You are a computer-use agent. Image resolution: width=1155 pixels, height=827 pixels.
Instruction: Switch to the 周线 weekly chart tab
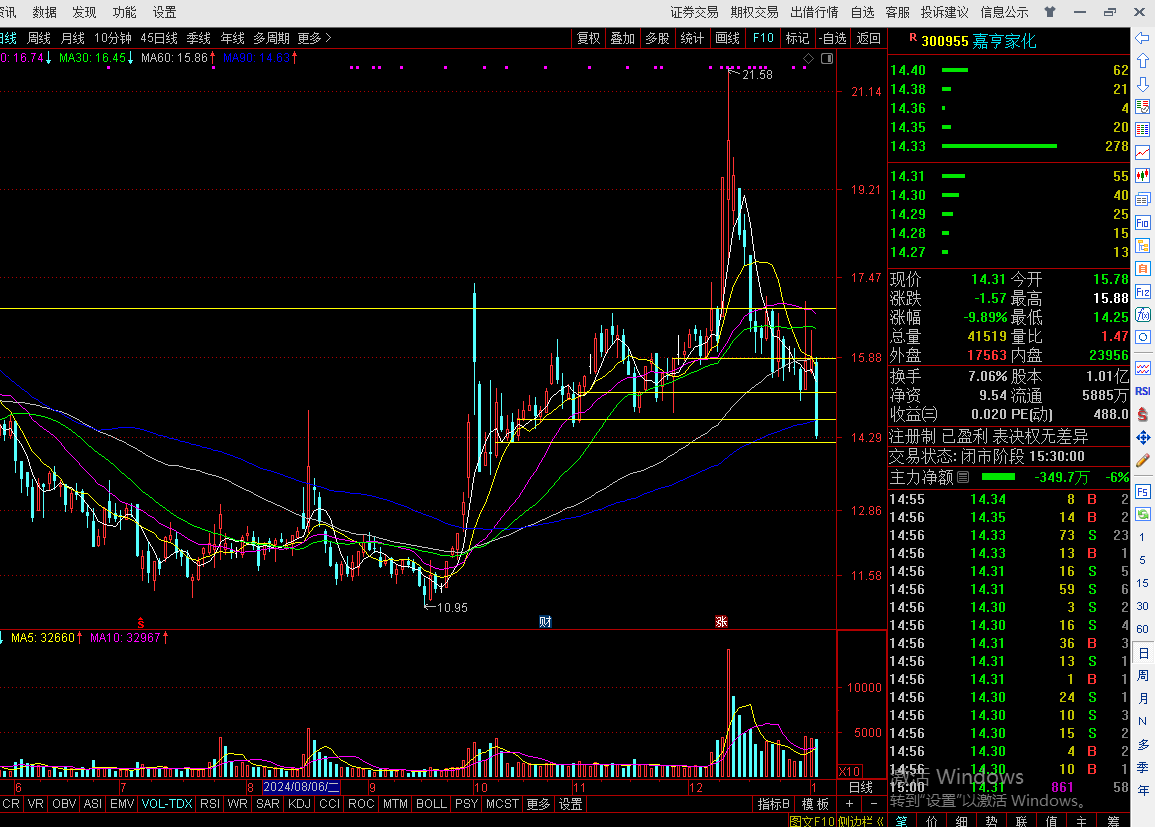point(39,38)
